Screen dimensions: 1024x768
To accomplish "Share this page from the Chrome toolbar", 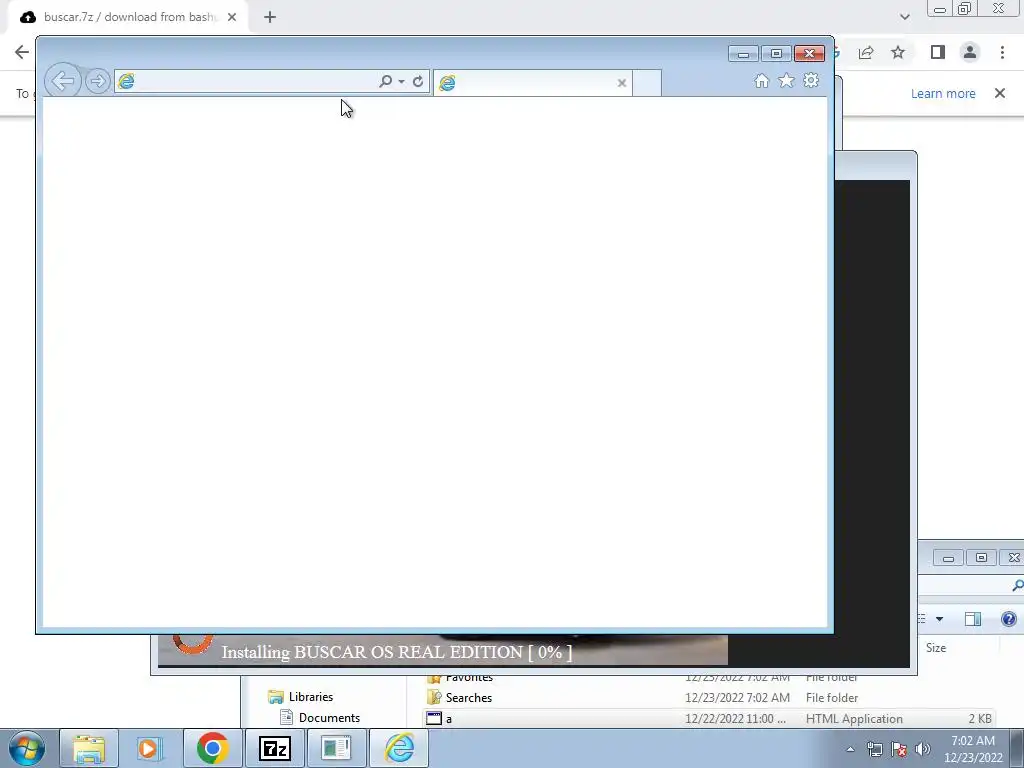I will point(866,52).
